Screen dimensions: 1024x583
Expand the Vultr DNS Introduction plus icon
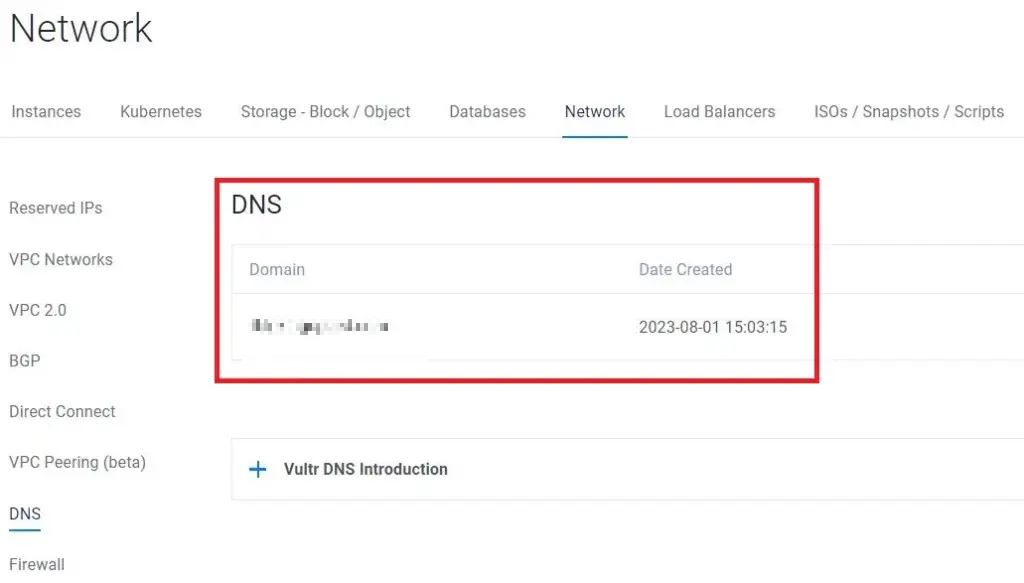coord(258,469)
